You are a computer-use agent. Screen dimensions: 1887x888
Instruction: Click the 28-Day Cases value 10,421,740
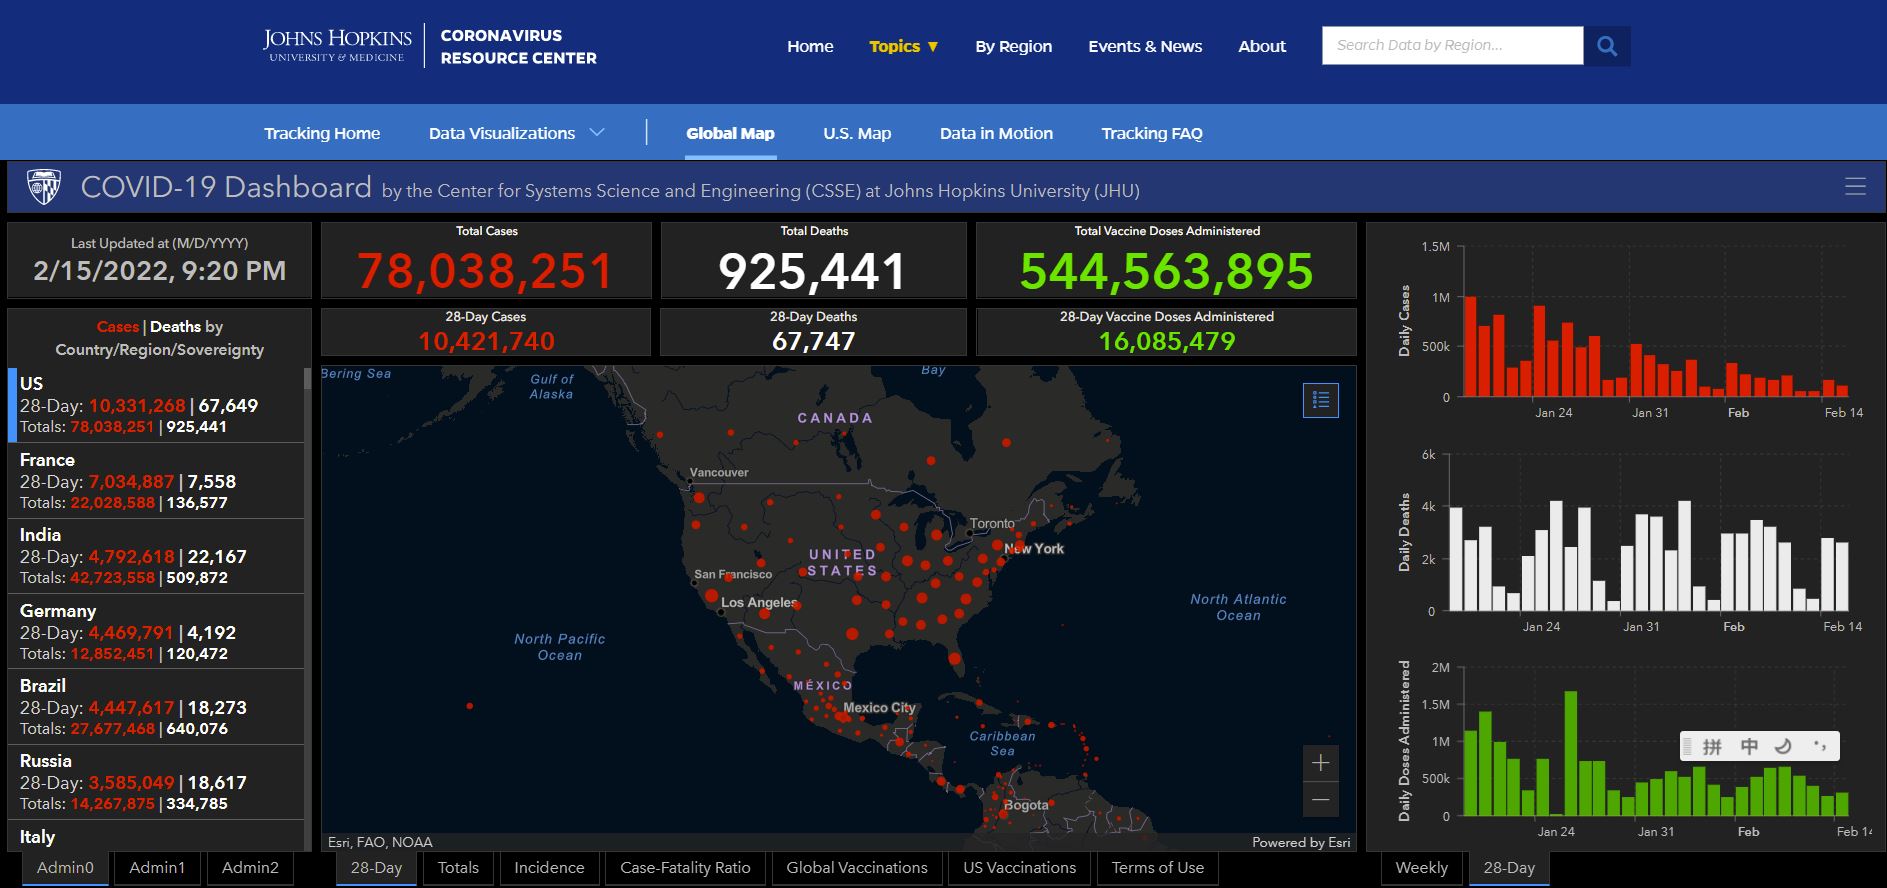tap(486, 341)
